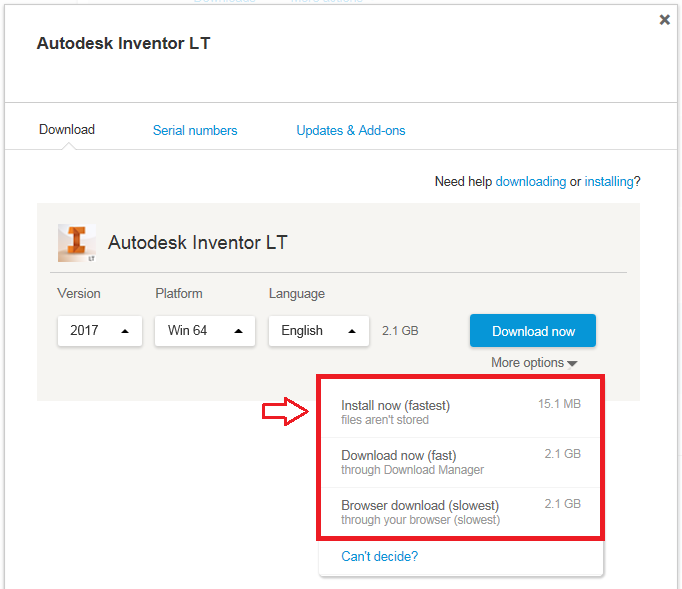Open the Platform Win 64 dropdown
Screen dimensions: 682x589
click(205, 331)
